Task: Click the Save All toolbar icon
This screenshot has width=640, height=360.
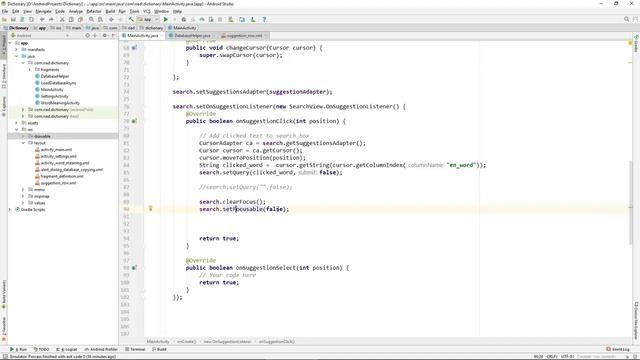Action: point(13,19)
